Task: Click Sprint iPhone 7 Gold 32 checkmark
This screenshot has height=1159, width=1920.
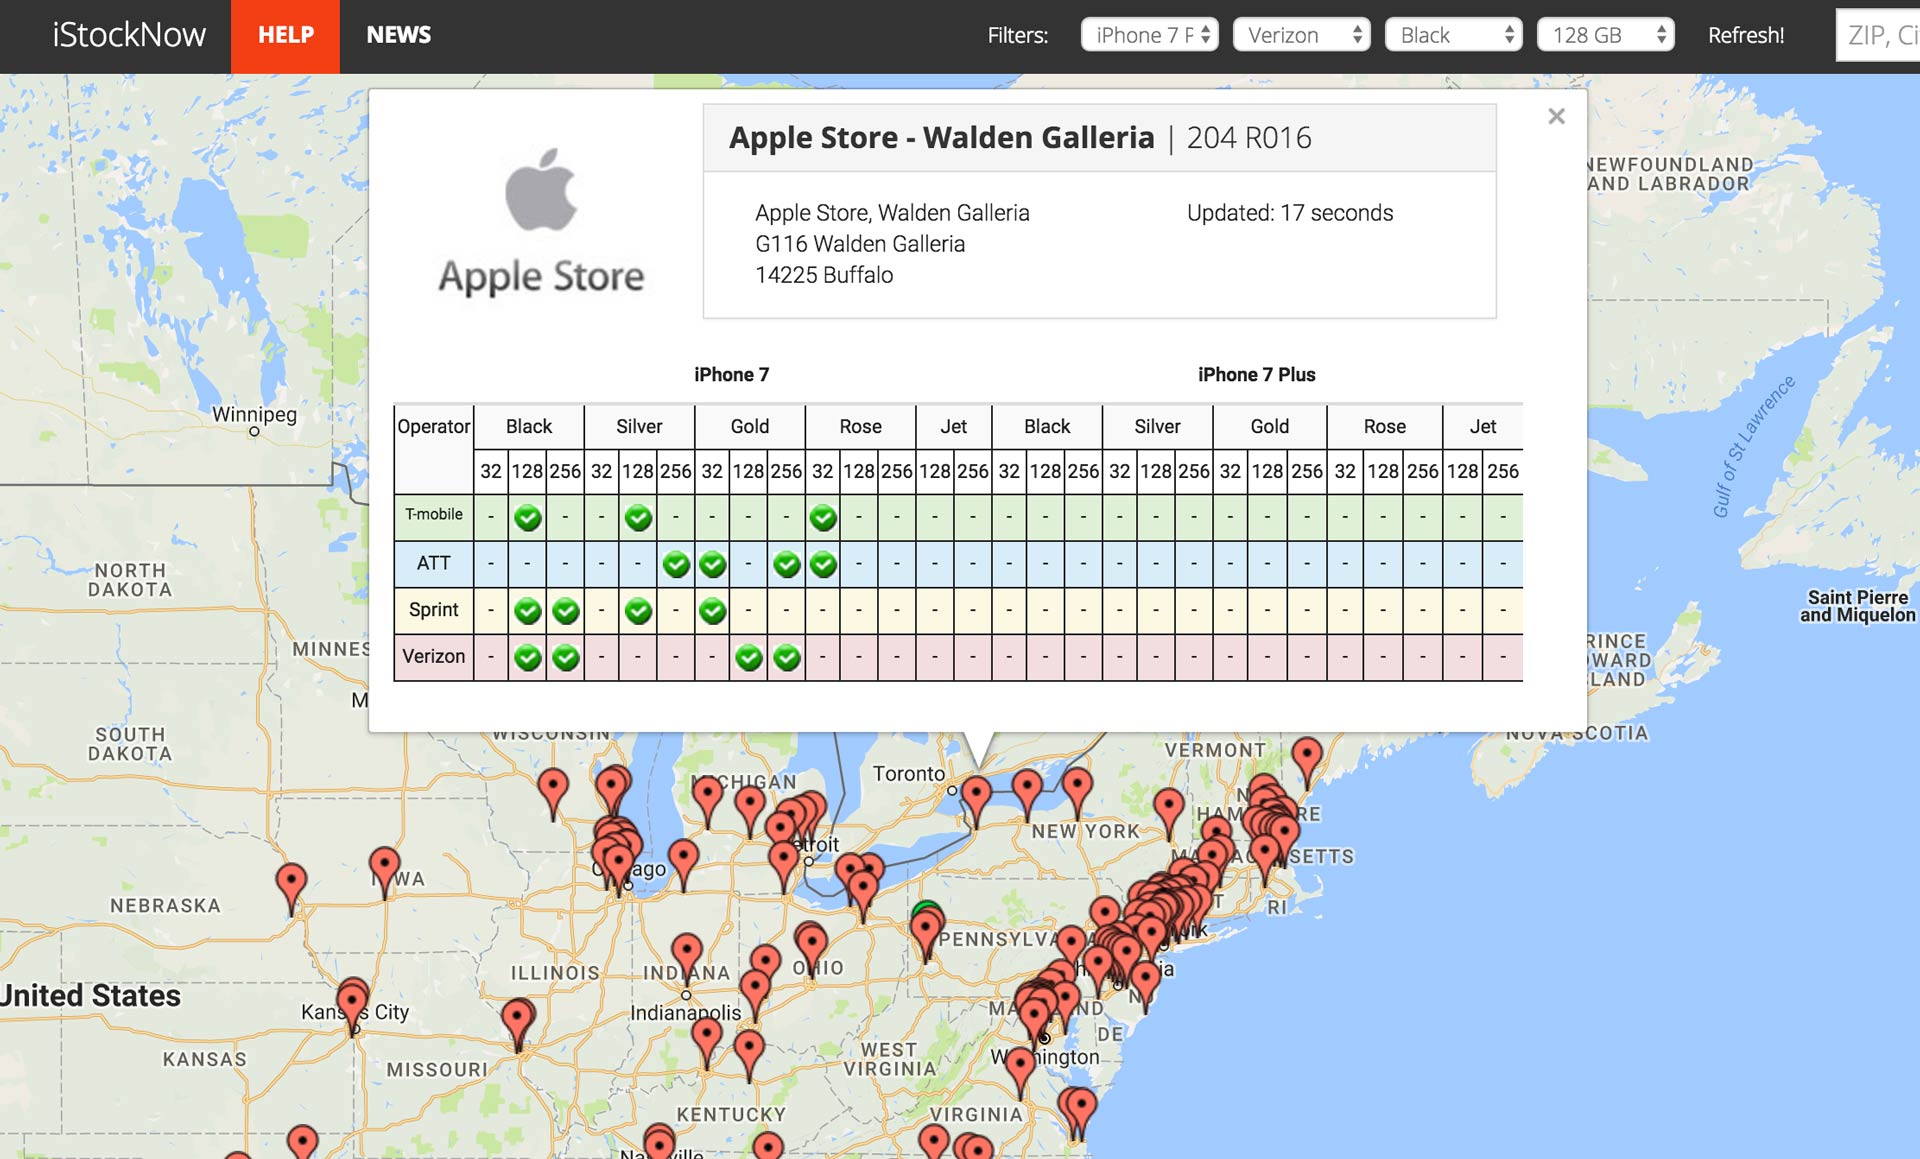Action: pyautogui.click(x=712, y=610)
